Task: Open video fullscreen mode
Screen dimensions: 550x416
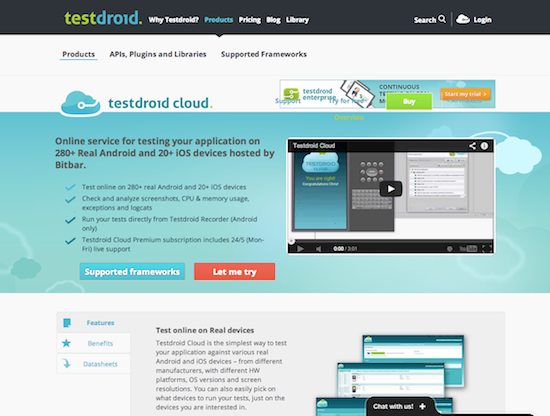Action: coord(487,249)
